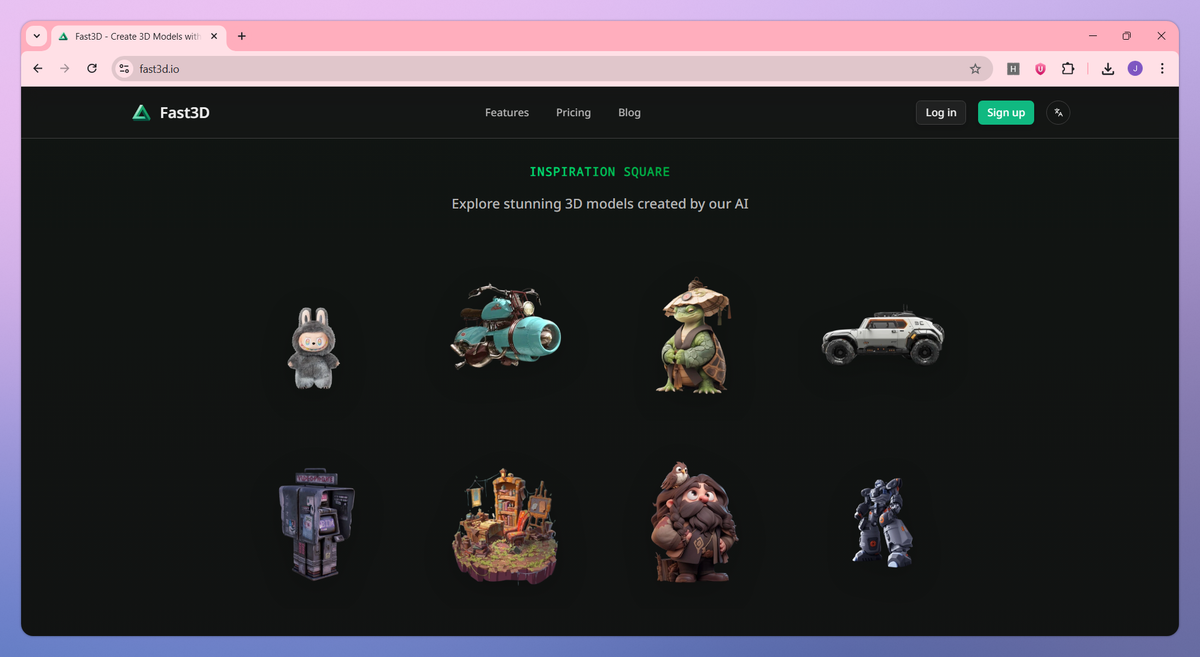Open the white off-road SUV model
This screenshot has width=1200, height=657.
coord(883,337)
